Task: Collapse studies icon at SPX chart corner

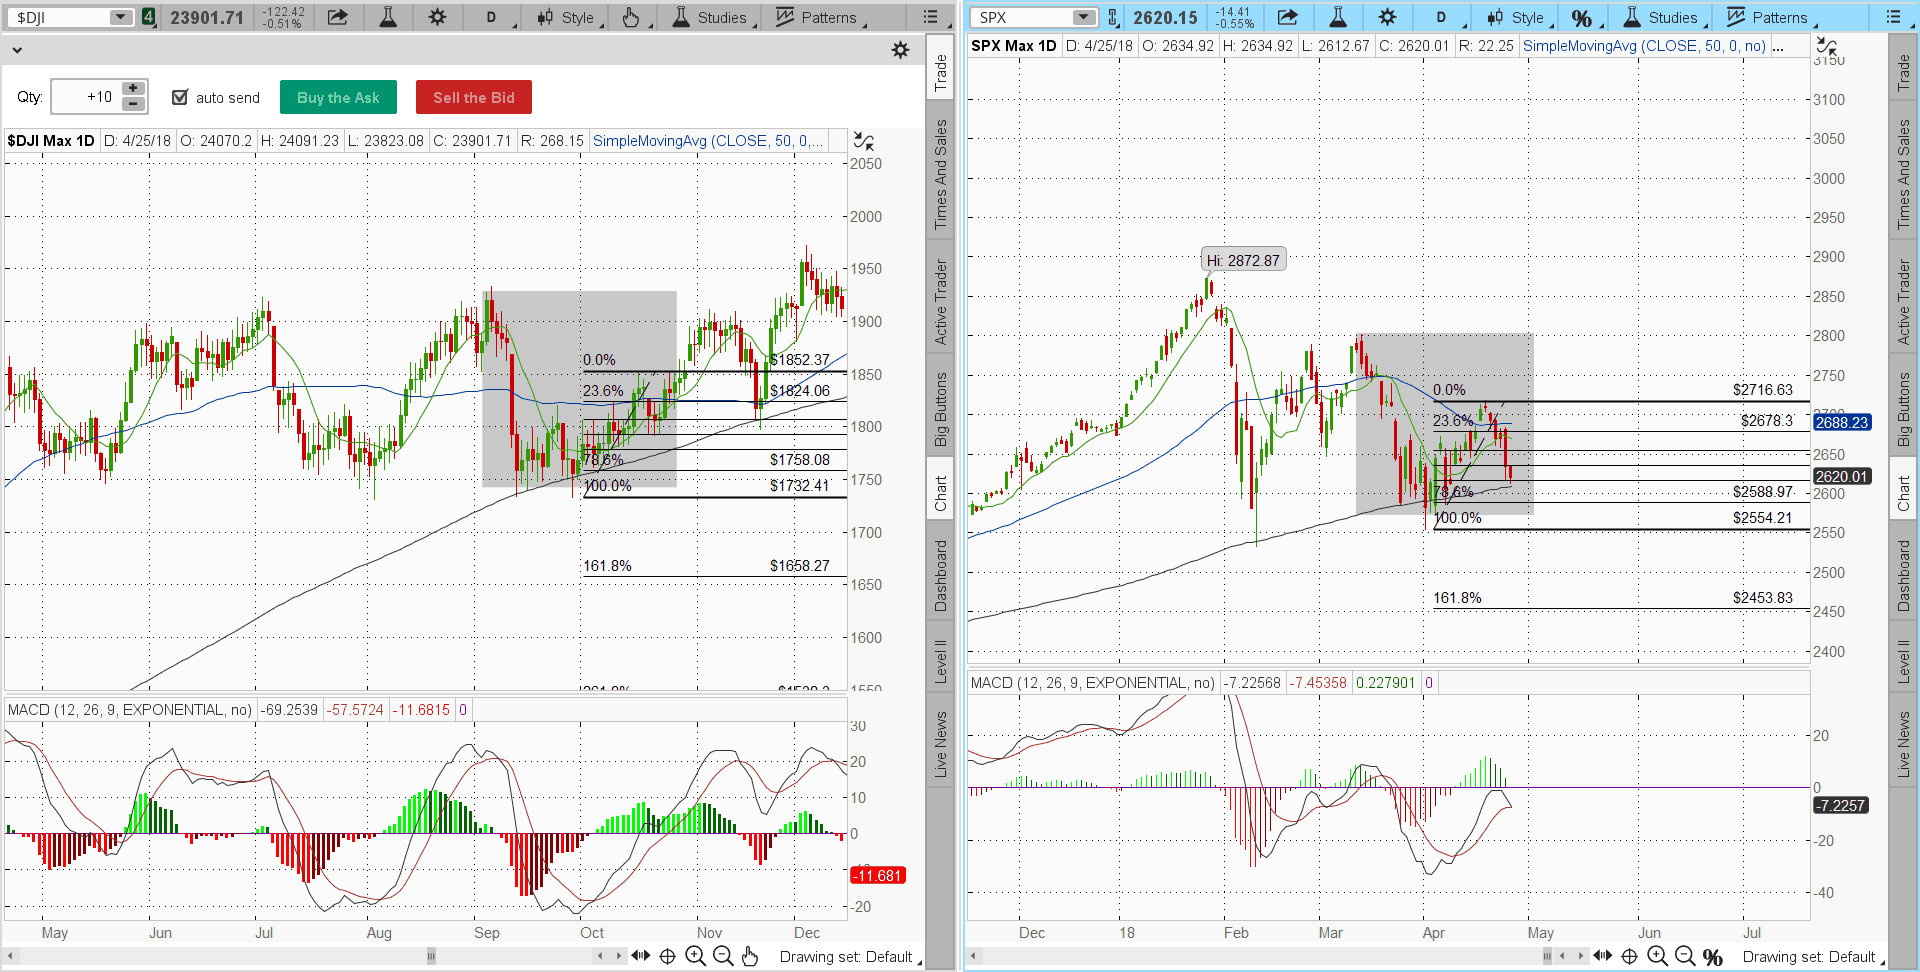Action: (1826, 46)
